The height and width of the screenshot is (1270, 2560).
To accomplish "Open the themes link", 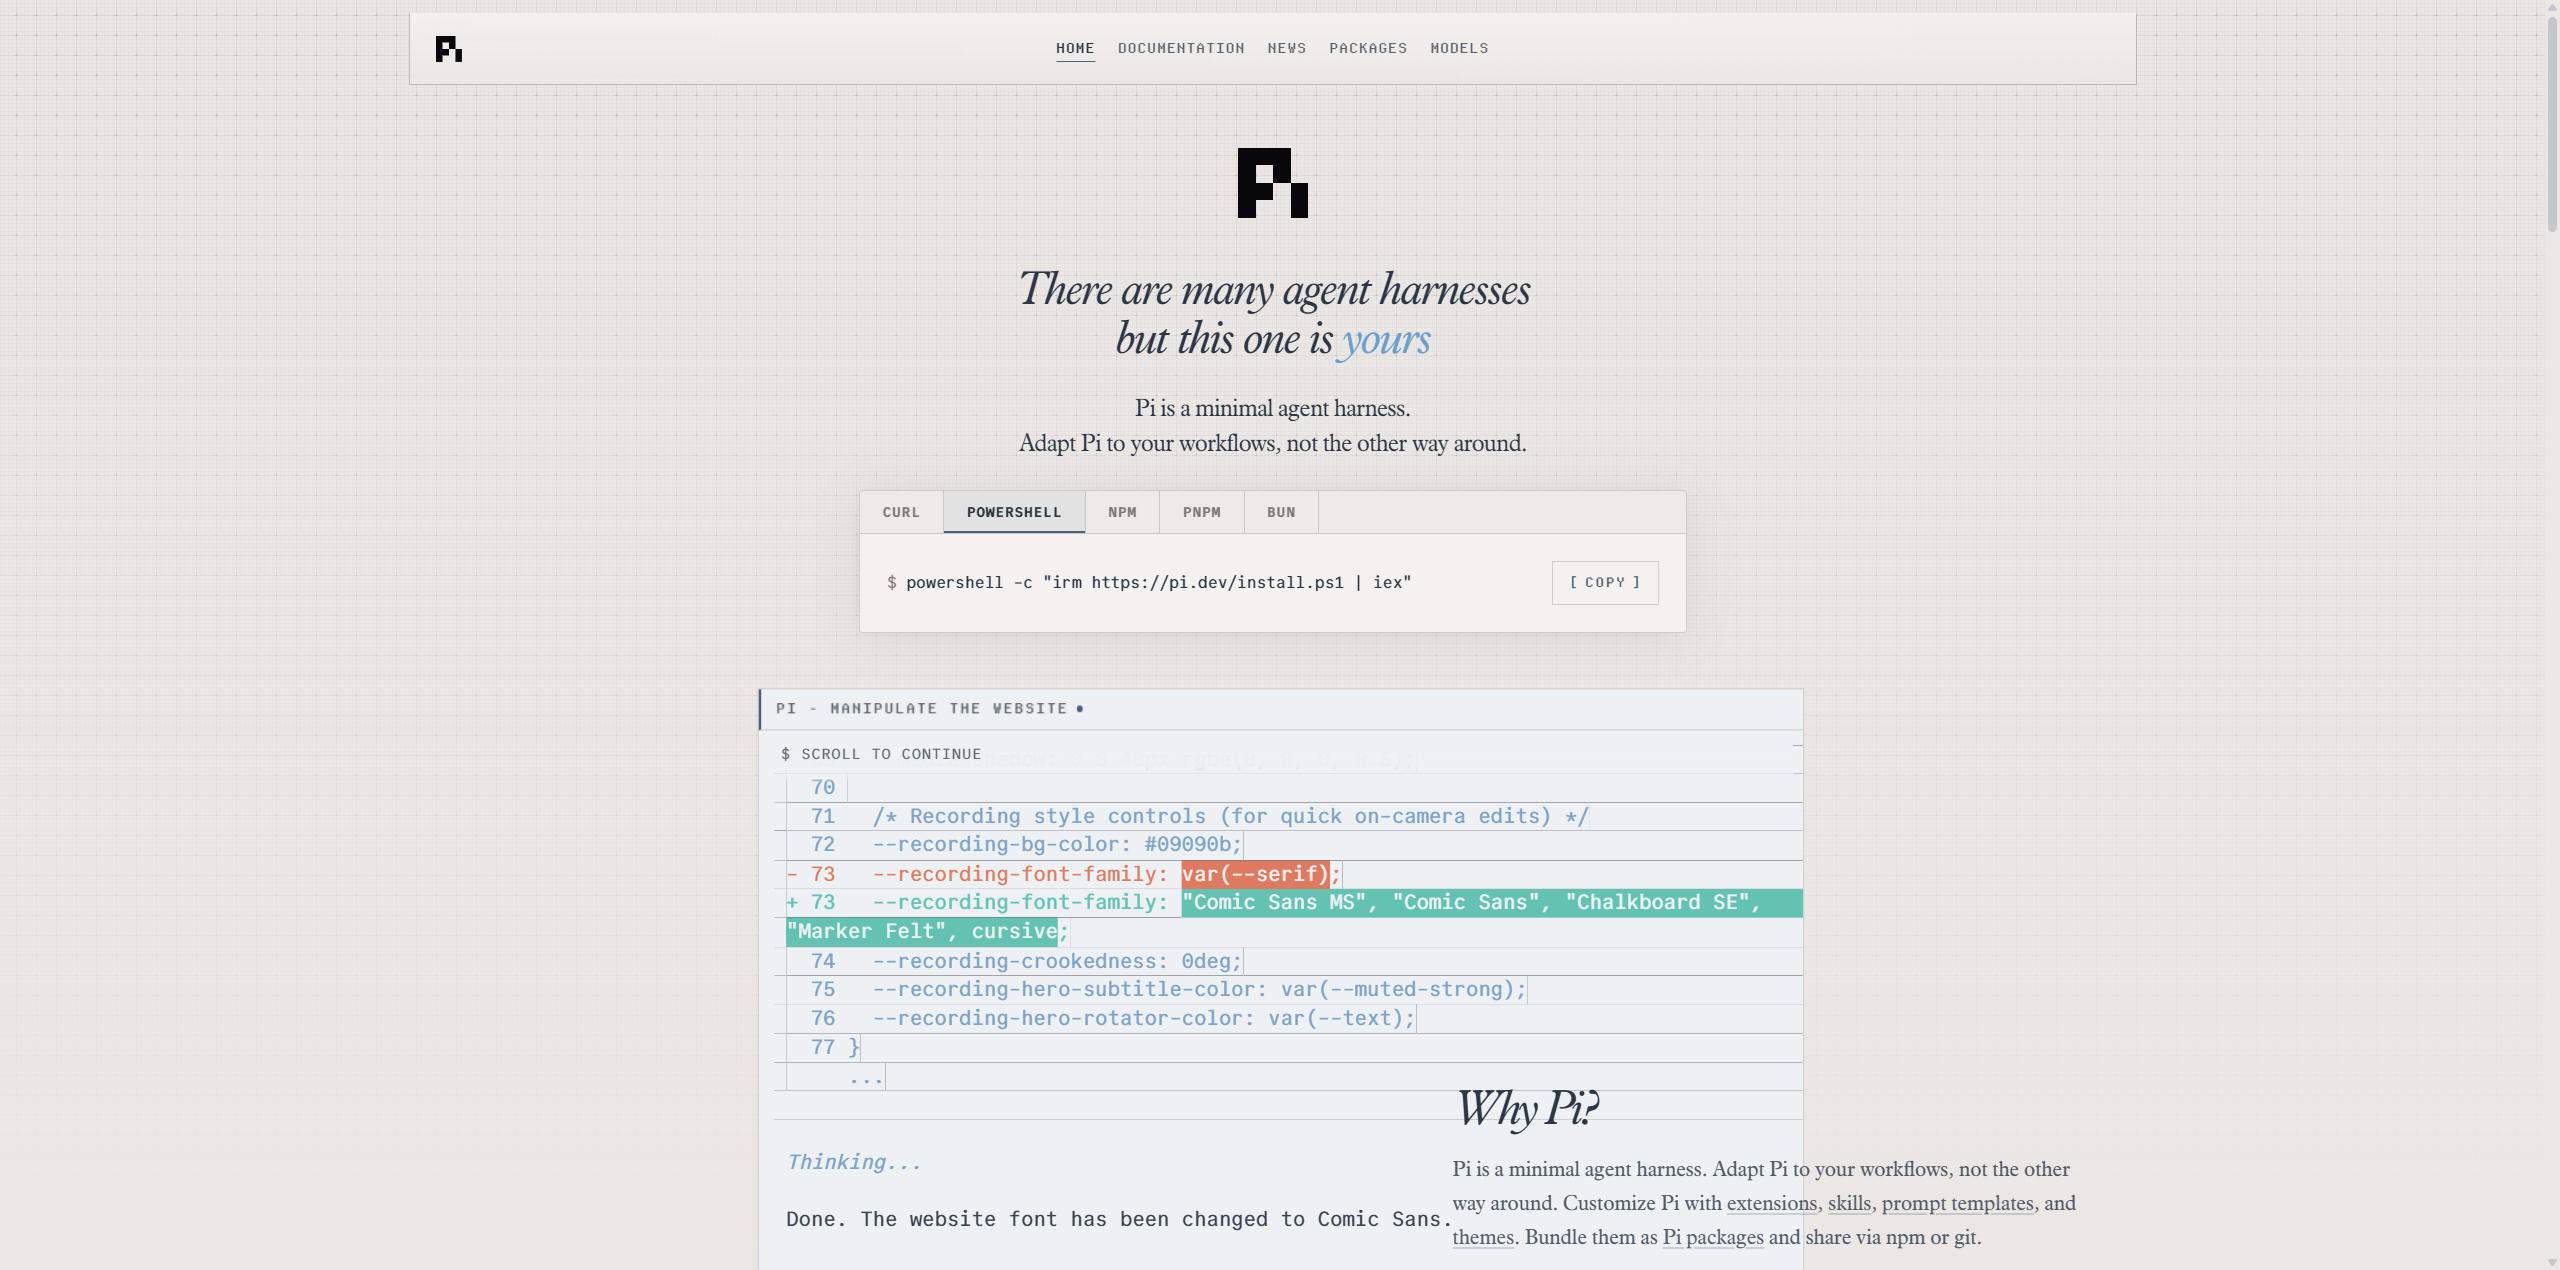I will (x=1483, y=1238).
